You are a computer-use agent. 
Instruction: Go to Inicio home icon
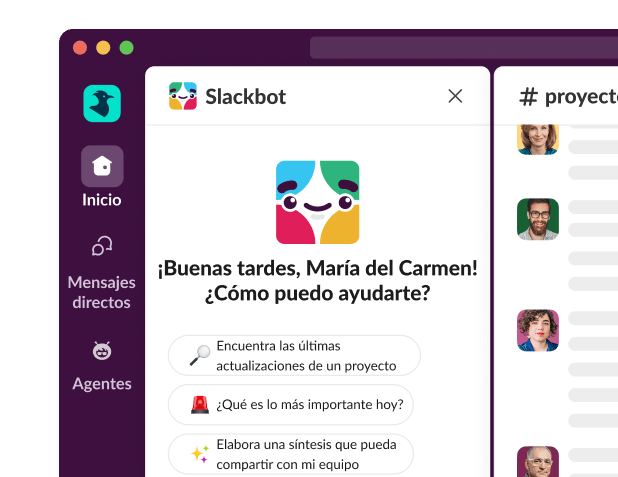[102, 166]
